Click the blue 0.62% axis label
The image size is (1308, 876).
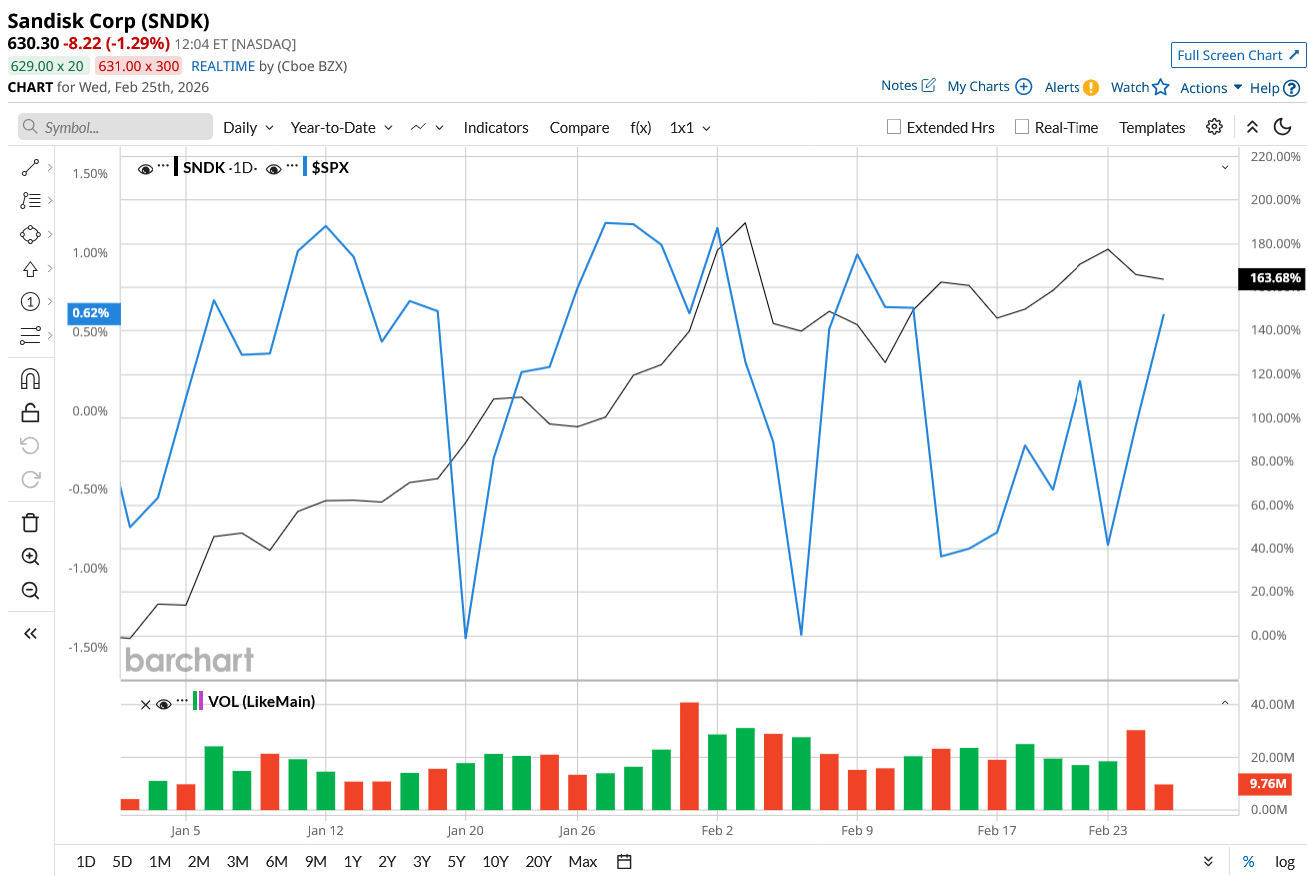point(94,313)
